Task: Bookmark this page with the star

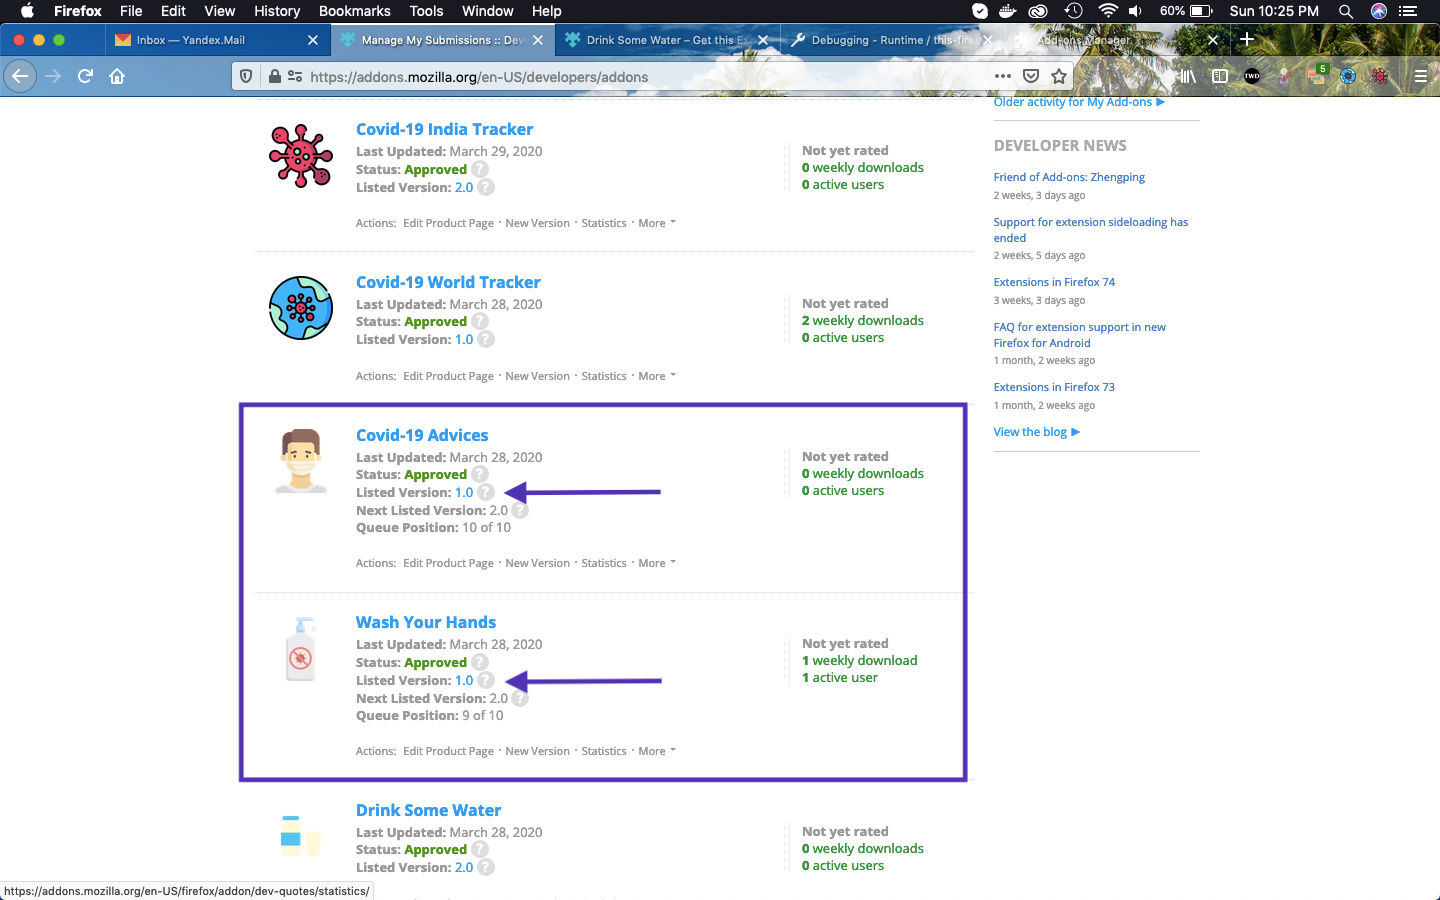Action: (1059, 76)
